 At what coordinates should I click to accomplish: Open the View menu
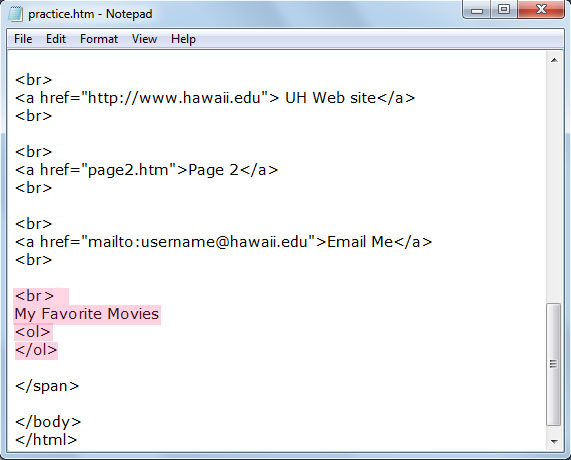click(144, 39)
